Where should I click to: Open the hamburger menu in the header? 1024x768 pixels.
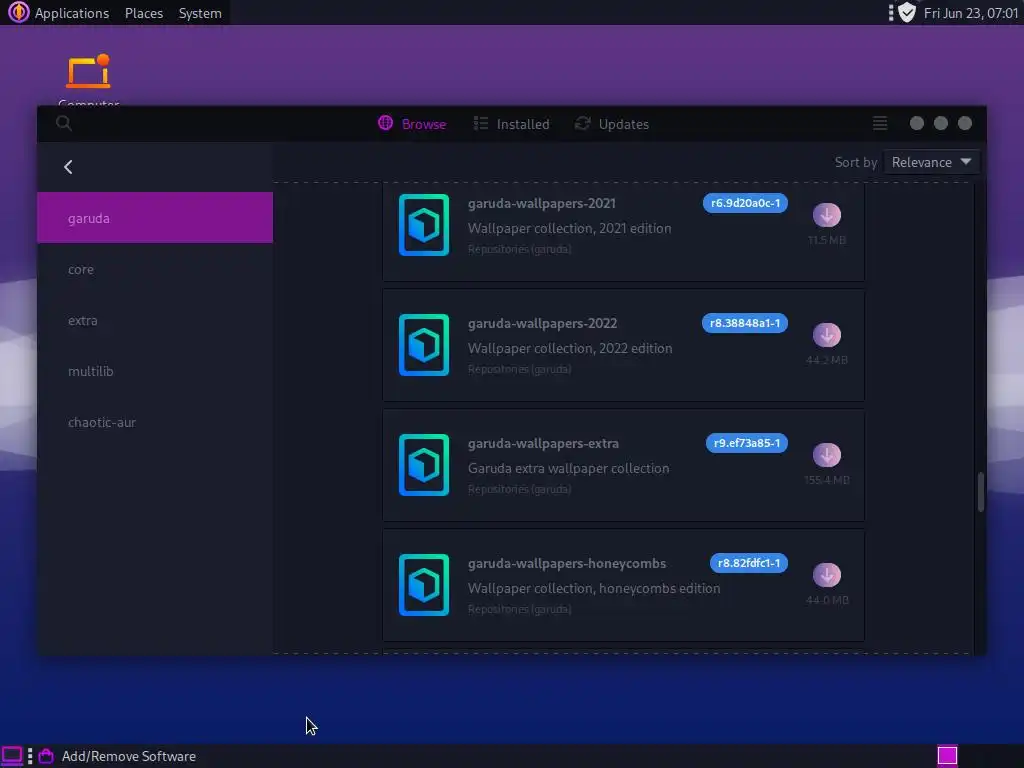[x=880, y=123]
